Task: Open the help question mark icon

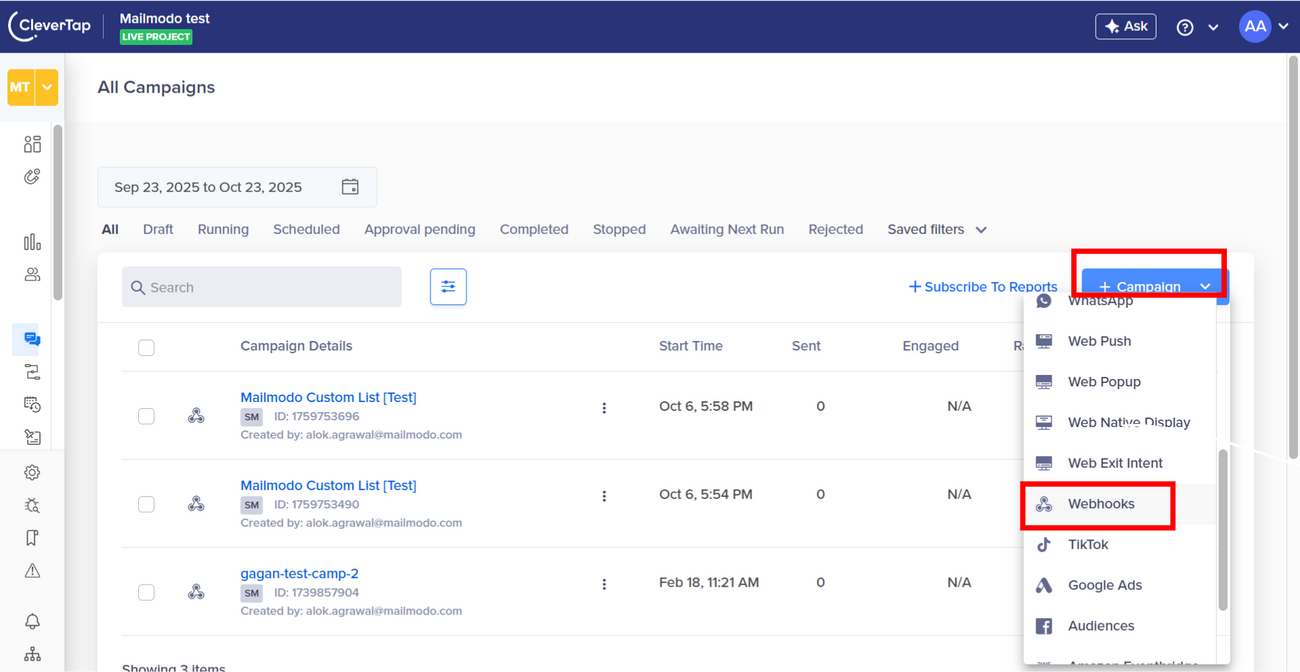Action: [x=1185, y=27]
